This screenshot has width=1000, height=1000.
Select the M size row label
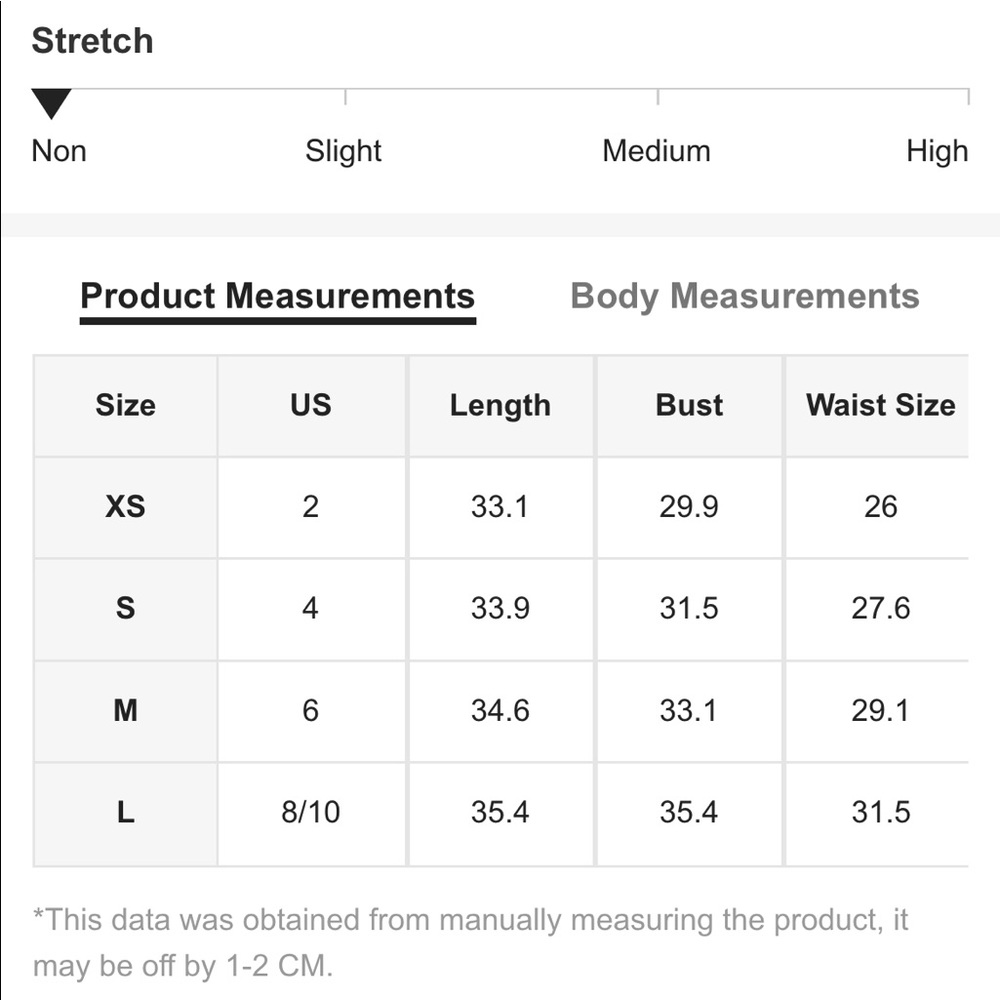point(125,710)
